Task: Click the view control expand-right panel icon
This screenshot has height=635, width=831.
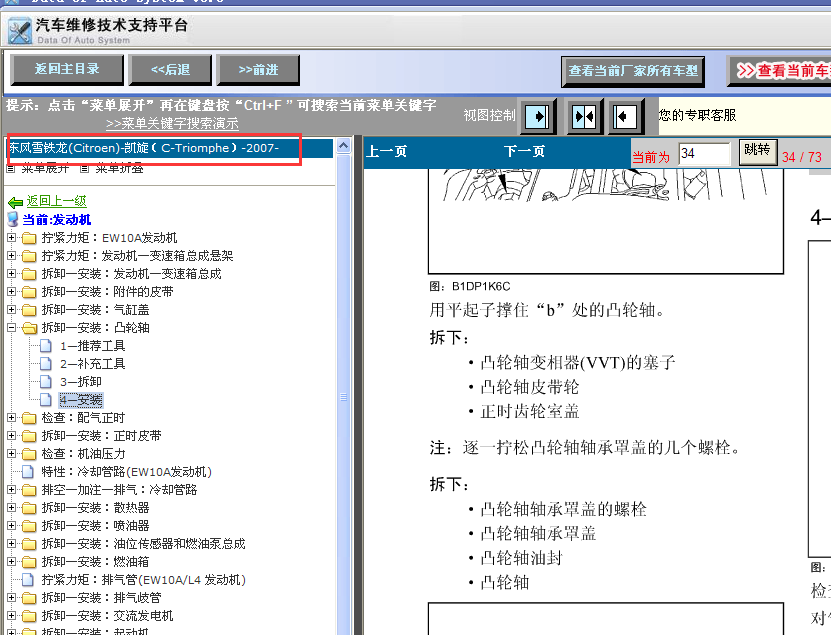Action: 539,117
